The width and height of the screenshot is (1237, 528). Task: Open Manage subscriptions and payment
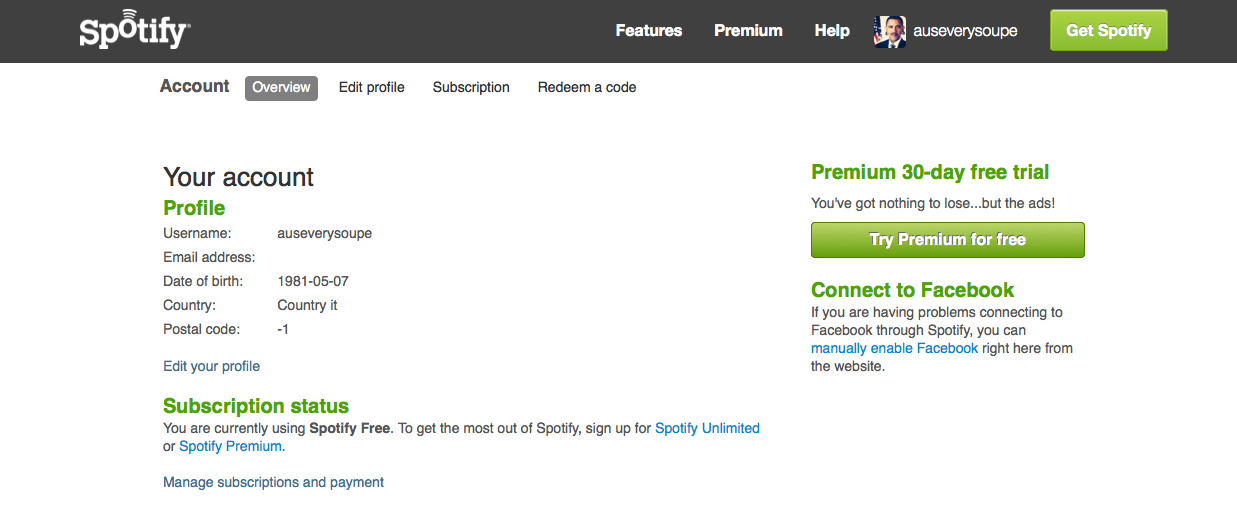click(x=273, y=482)
